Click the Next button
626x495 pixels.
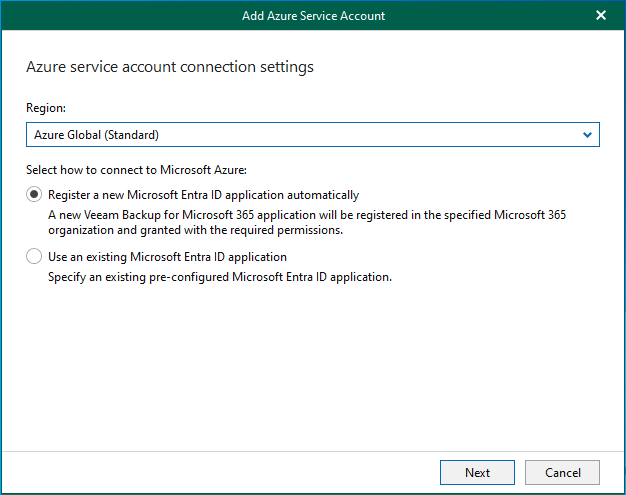477,472
